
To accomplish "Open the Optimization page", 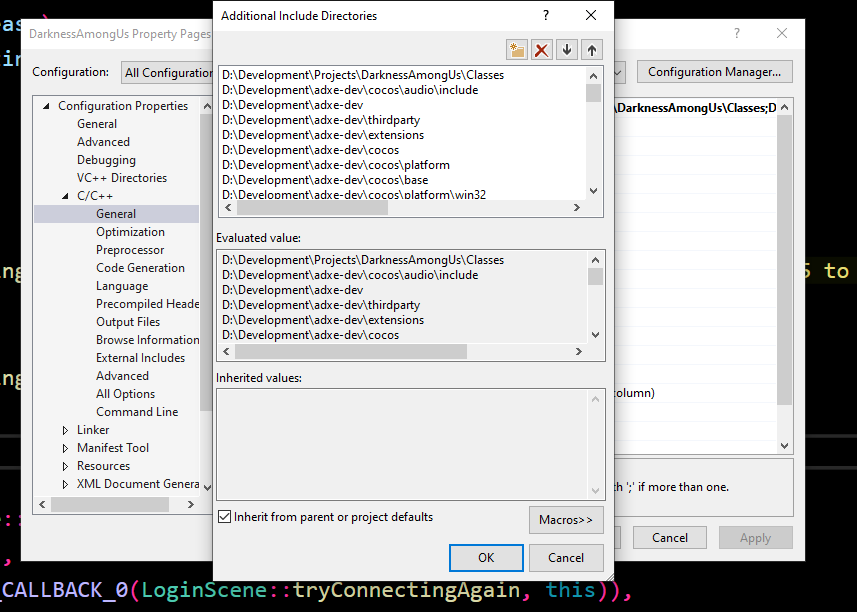I will pos(130,232).
